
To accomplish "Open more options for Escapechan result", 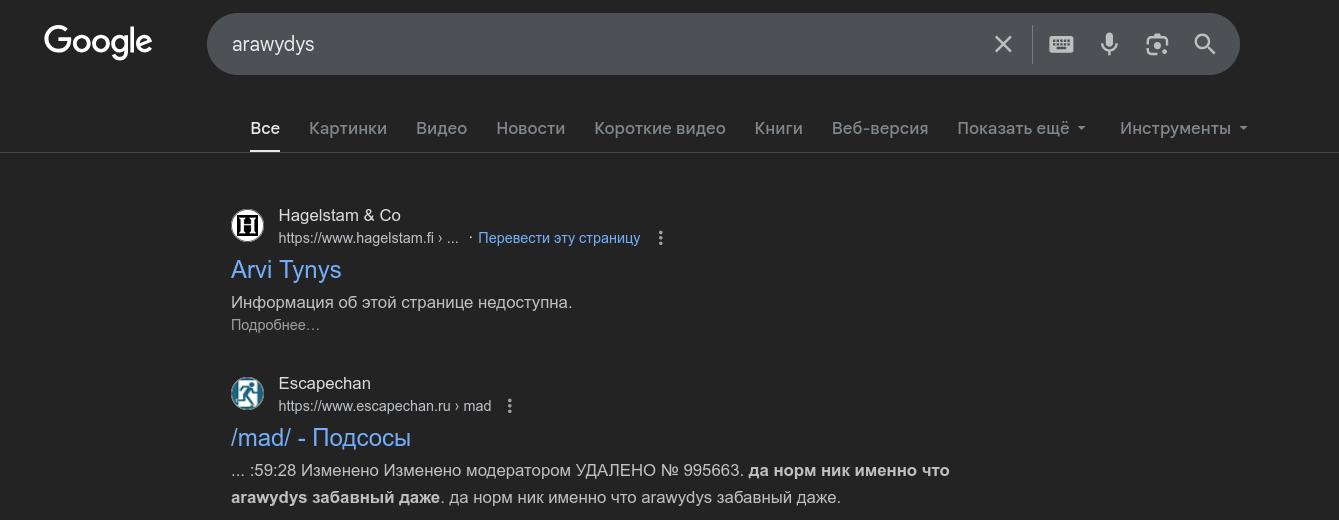I will [x=510, y=406].
